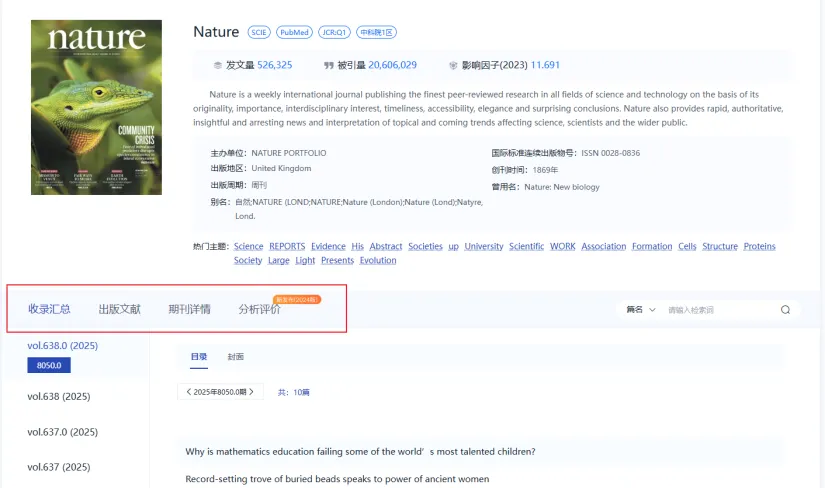
Task: Open the Light topic link
Action: click(305, 261)
